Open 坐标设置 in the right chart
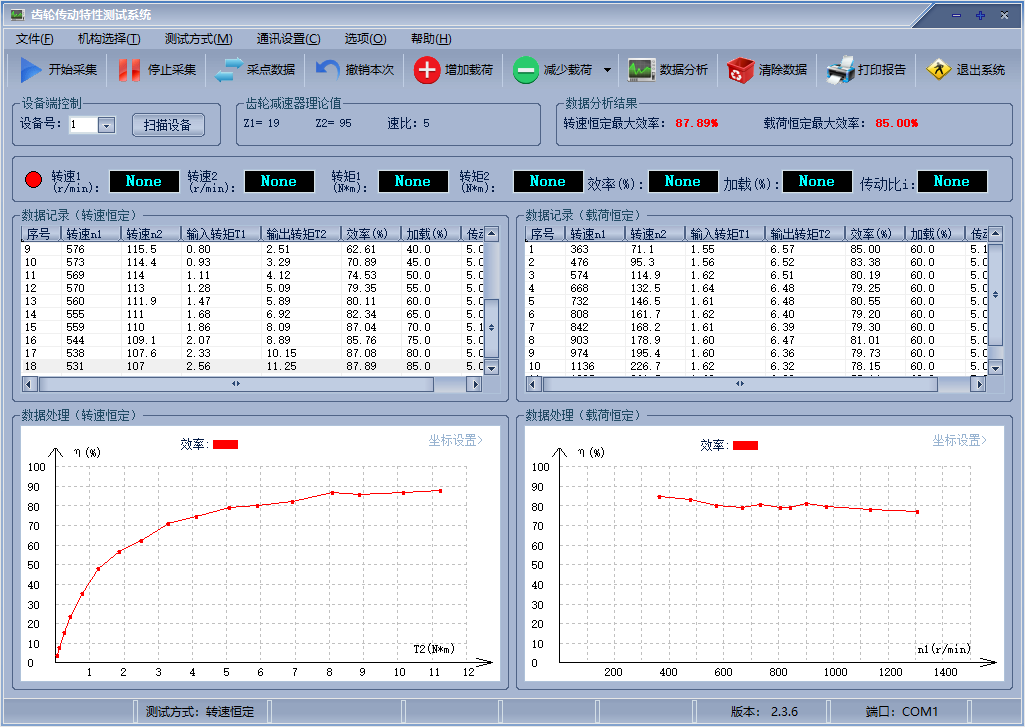1025x727 pixels. pyautogui.click(x=960, y=441)
